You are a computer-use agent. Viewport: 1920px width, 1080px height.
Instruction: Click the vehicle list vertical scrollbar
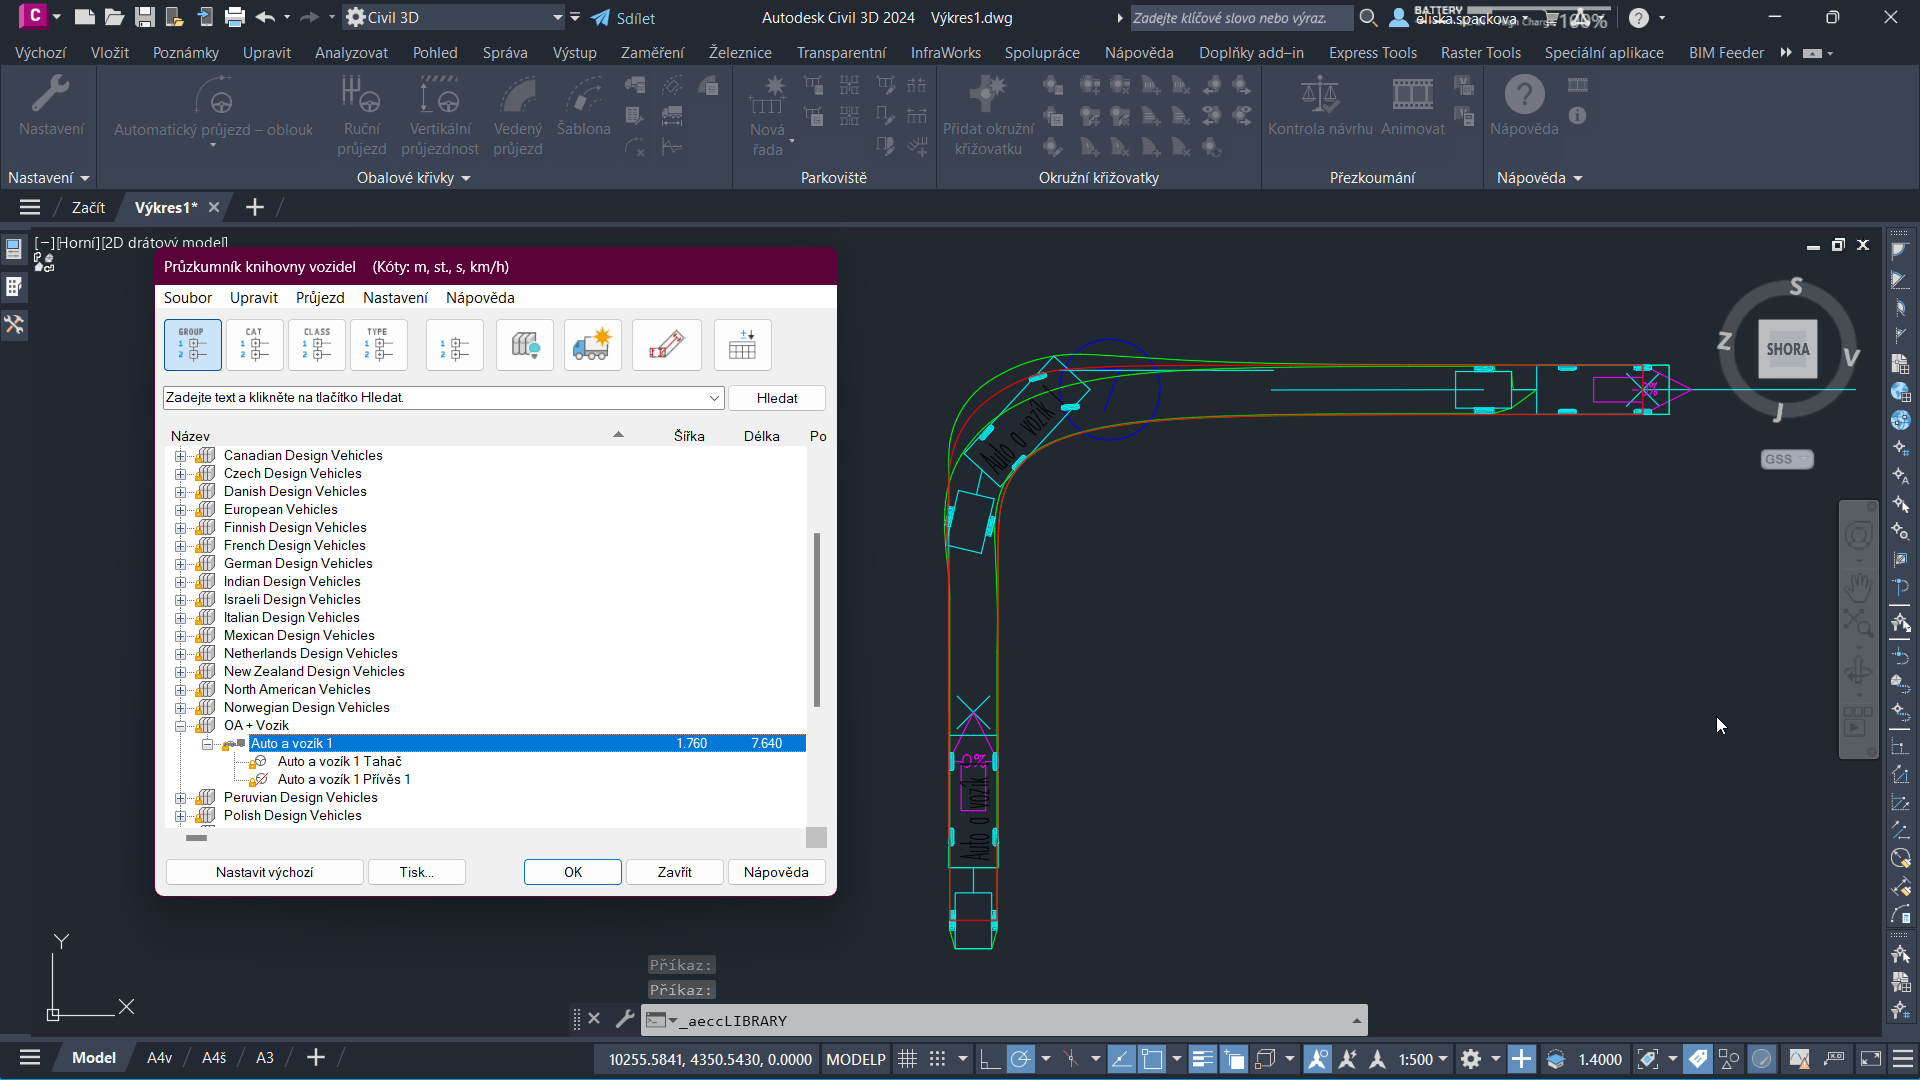tap(816, 620)
